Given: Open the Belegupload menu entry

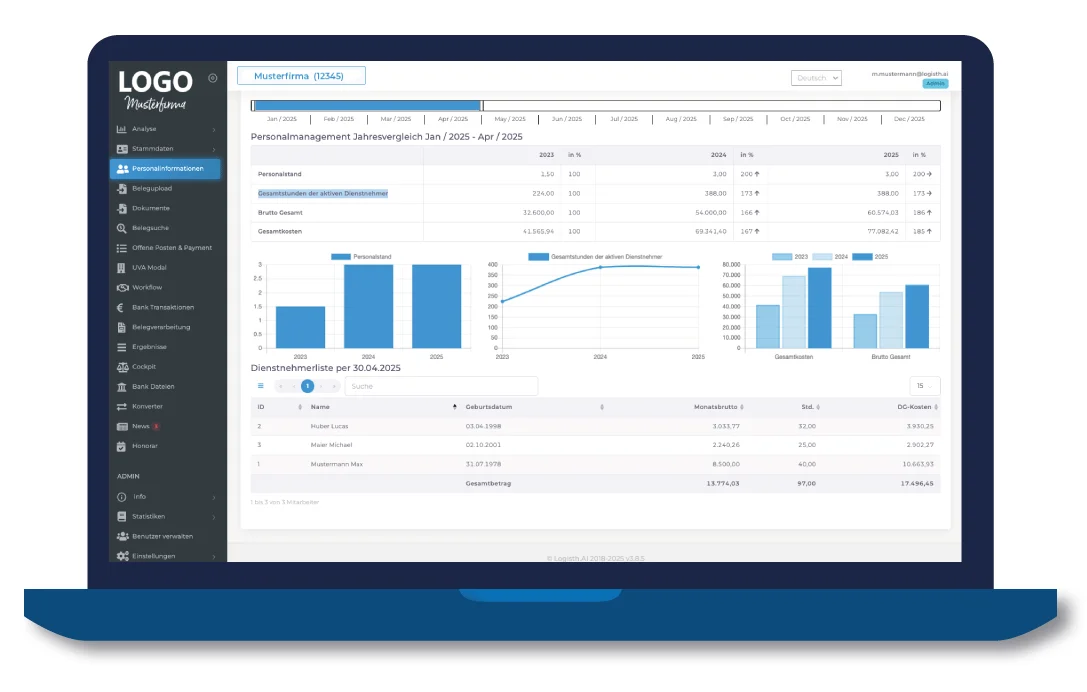Looking at the screenshot, I should click(x=165, y=189).
